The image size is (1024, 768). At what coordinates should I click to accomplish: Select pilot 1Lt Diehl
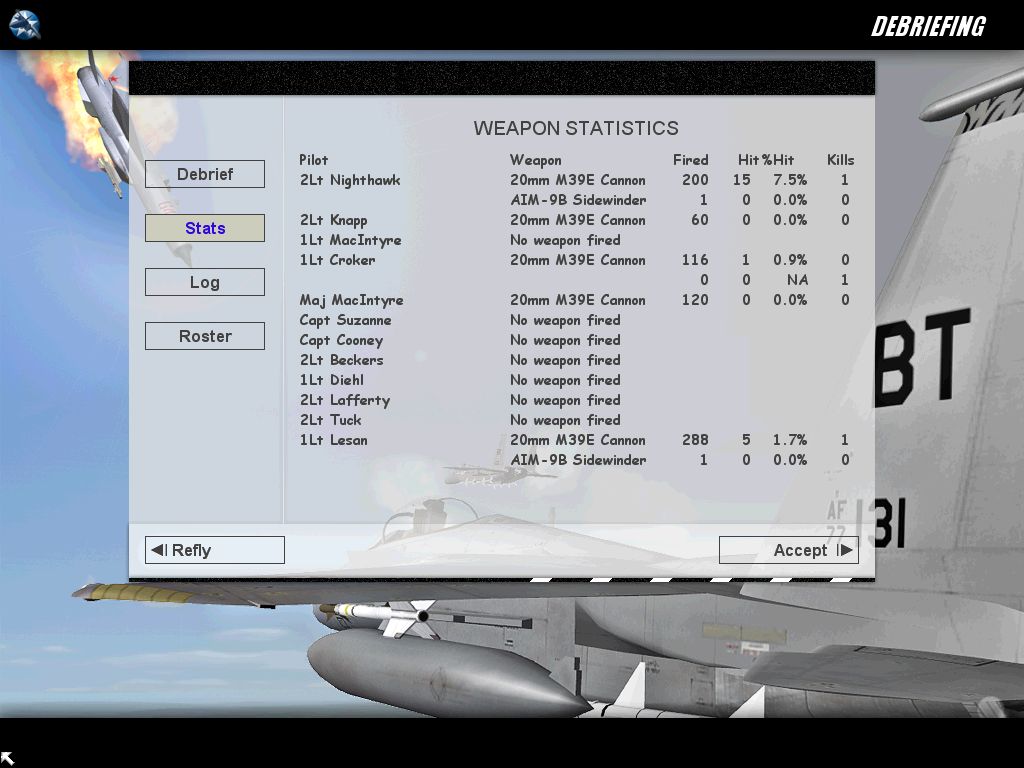point(332,380)
